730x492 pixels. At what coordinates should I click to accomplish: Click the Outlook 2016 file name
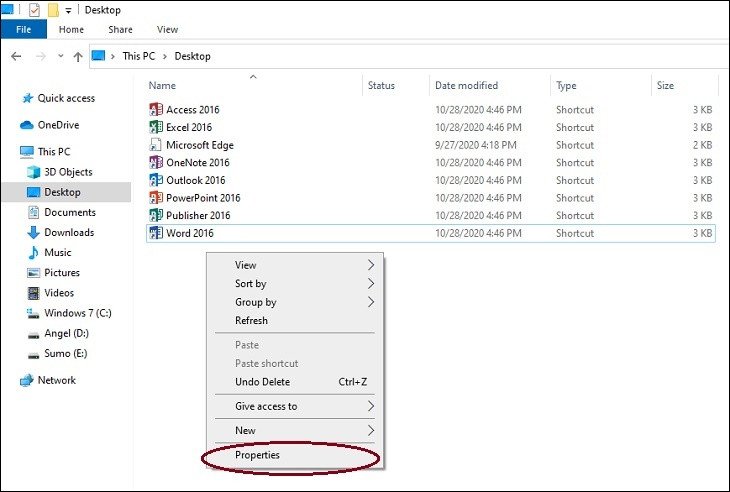pyautogui.click(x=196, y=180)
